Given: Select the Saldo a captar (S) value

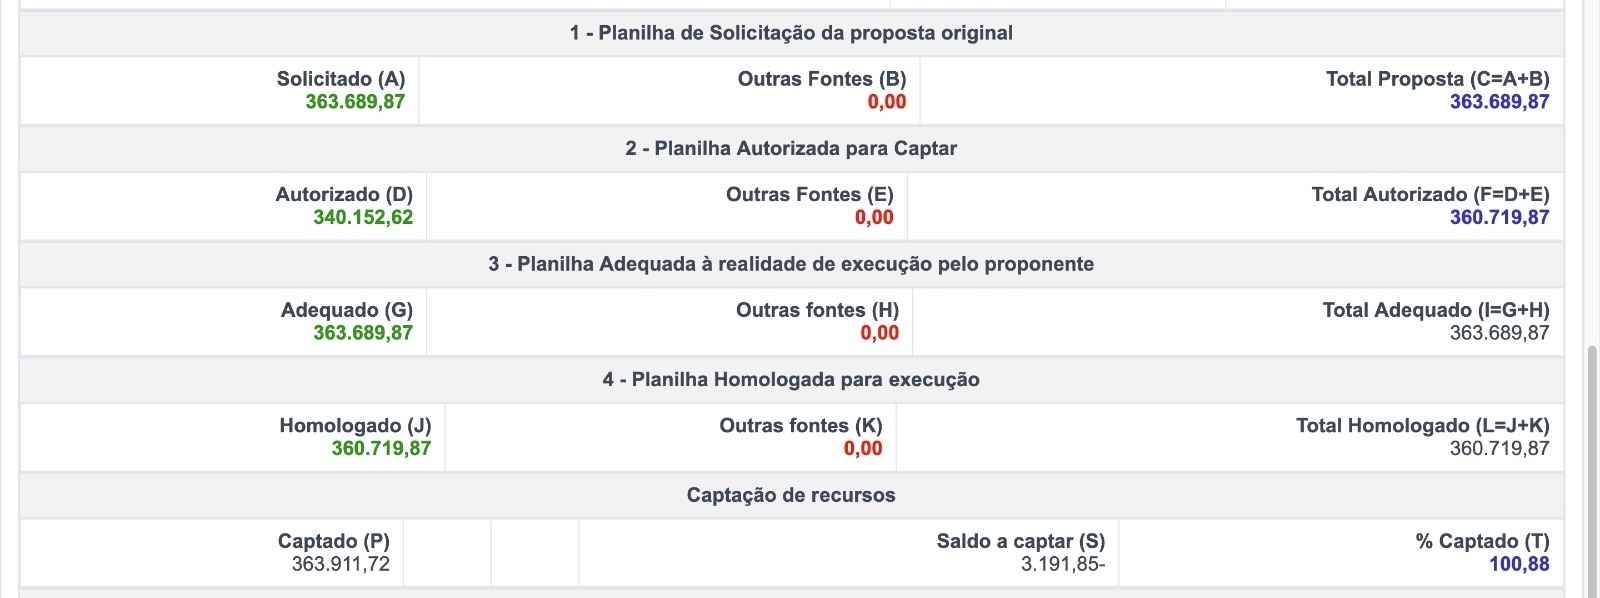Looking at the screenshot, I should [1062, 564].
